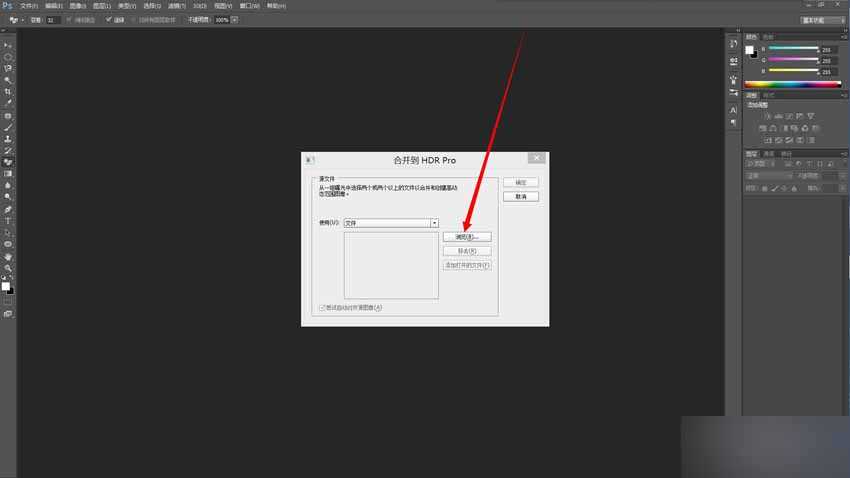Select the Gradient tool

8,174
